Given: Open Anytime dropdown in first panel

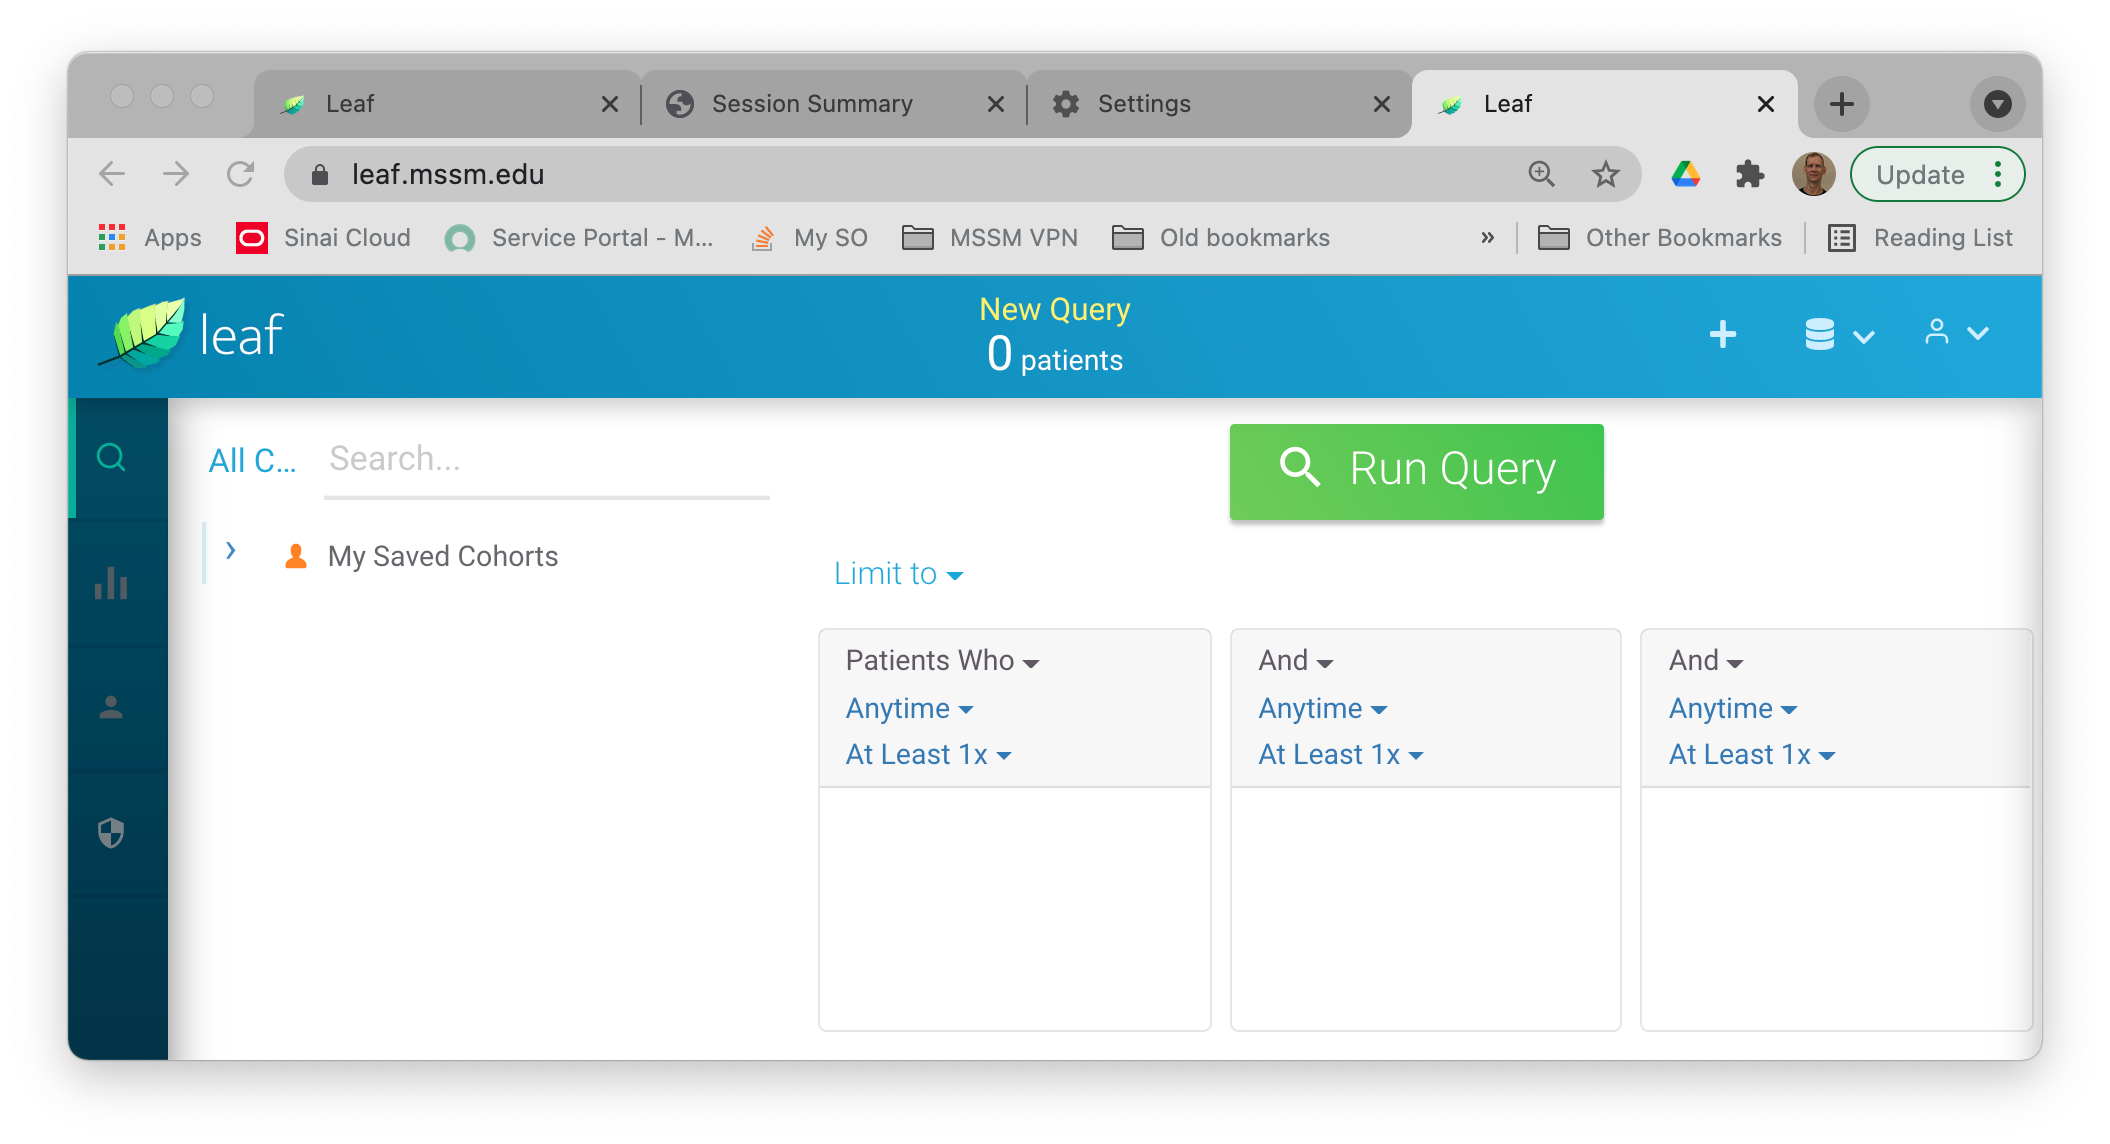Looking at the screenshot, I should point(909,709).
